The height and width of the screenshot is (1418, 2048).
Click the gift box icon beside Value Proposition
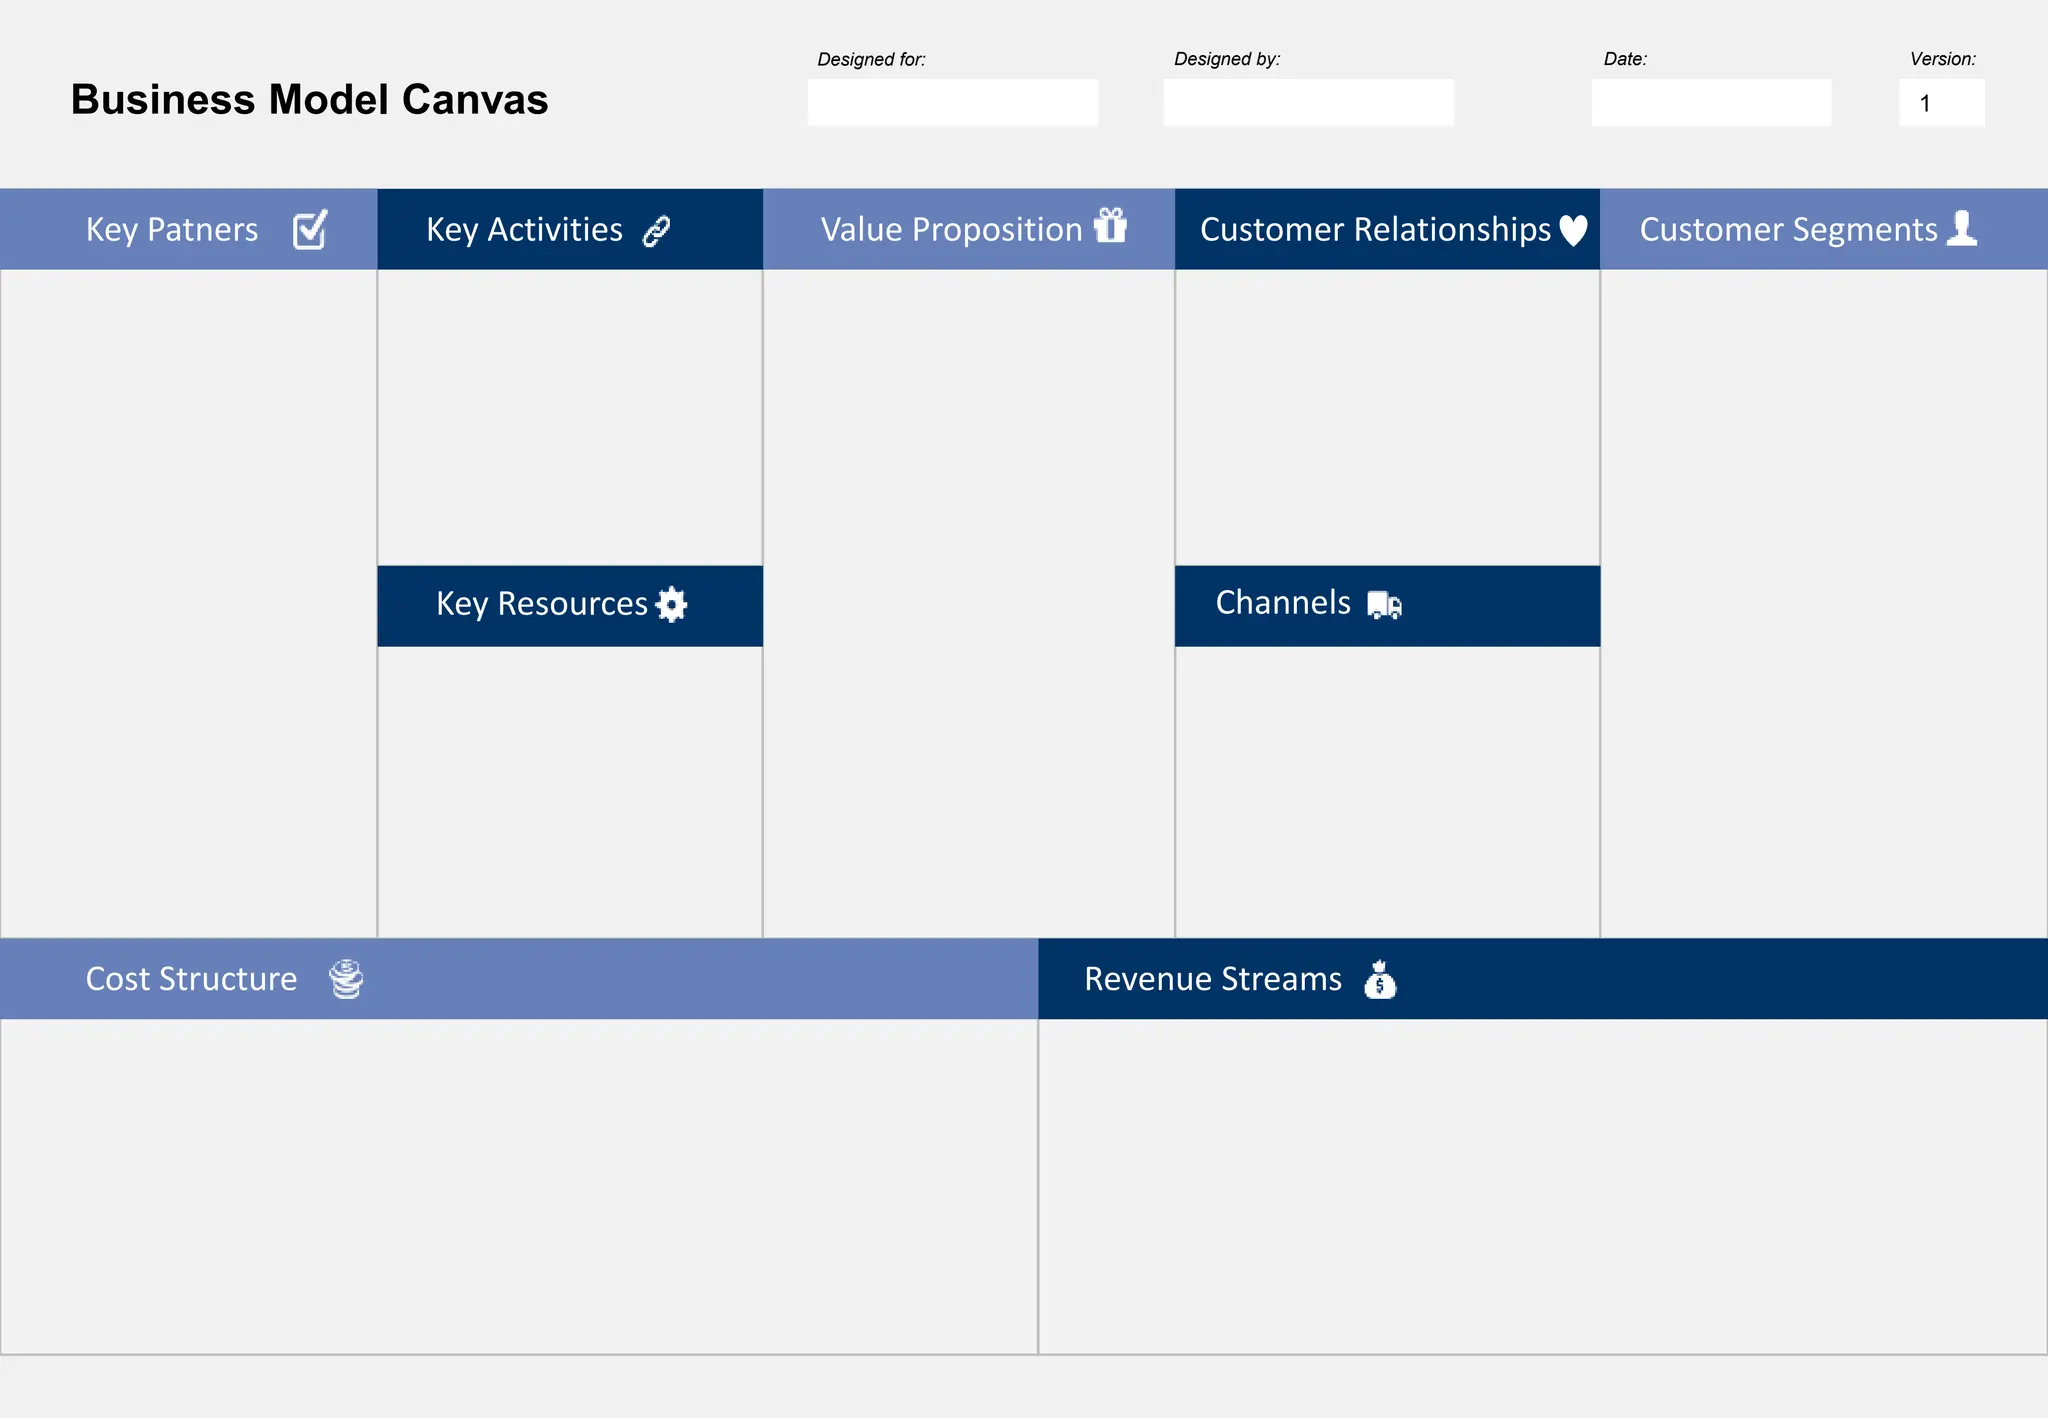click(x=1110, y=226)
